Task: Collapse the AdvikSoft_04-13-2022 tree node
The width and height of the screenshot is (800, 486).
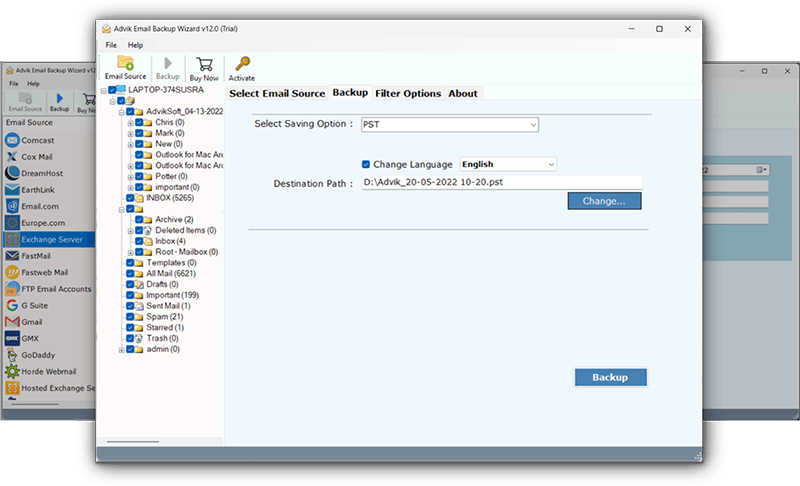Action: [121, 112]
